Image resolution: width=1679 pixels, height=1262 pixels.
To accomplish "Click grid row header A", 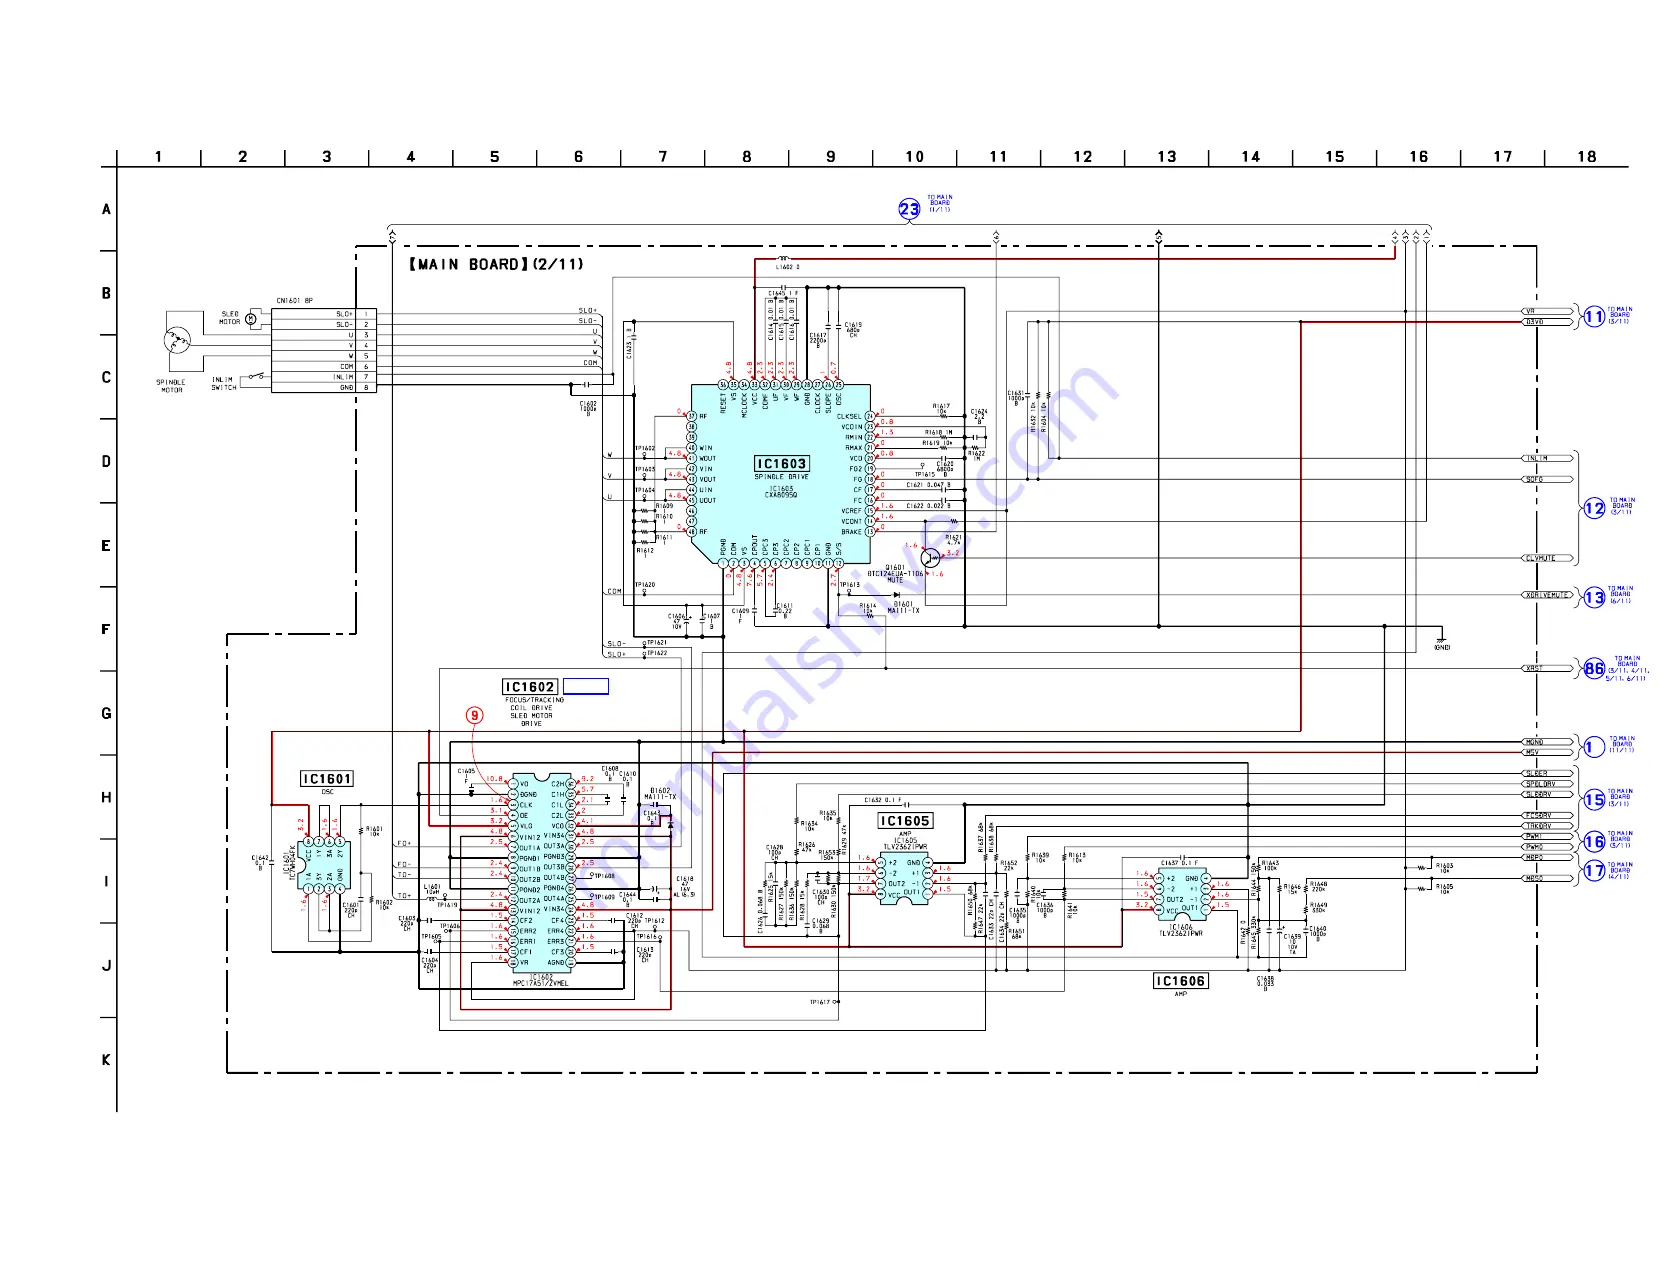I will [107, 209].
